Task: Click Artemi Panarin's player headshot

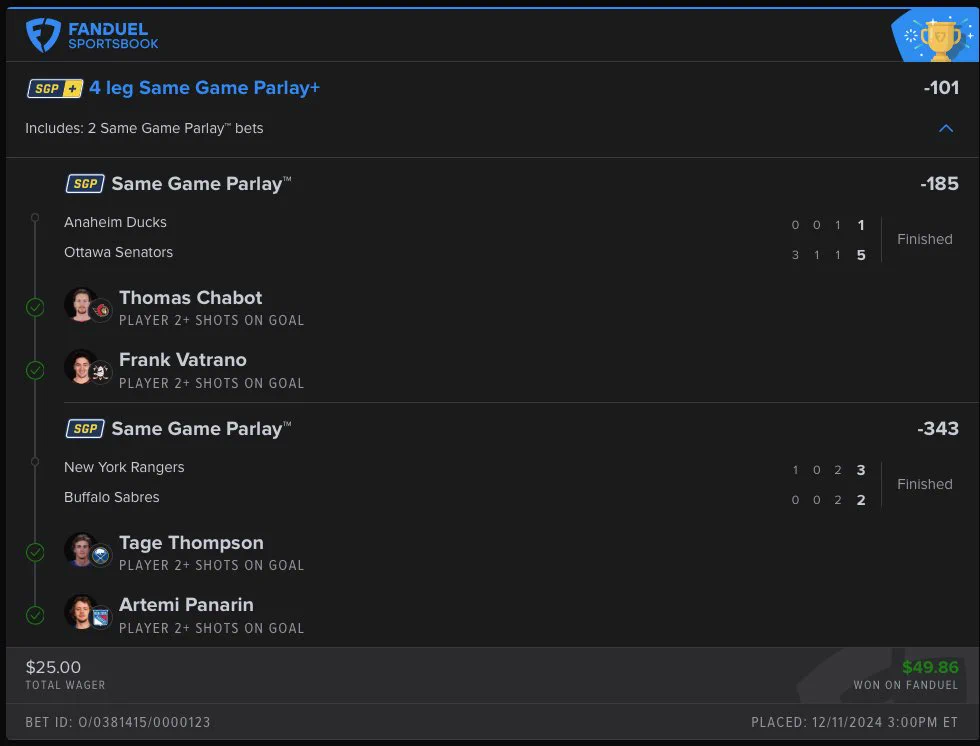Action: point(81,612)
